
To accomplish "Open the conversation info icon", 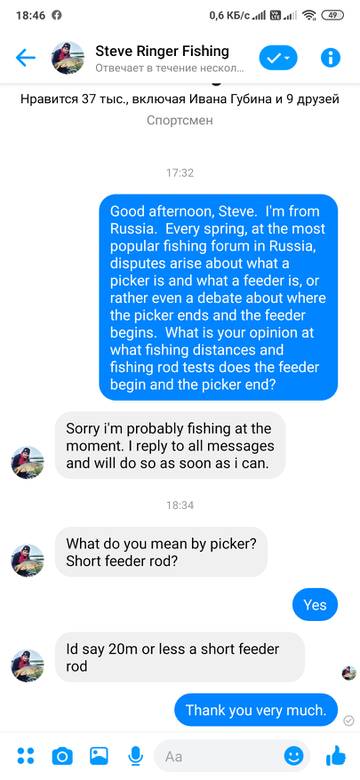I will pyautogui.click(x=330, y=58).
